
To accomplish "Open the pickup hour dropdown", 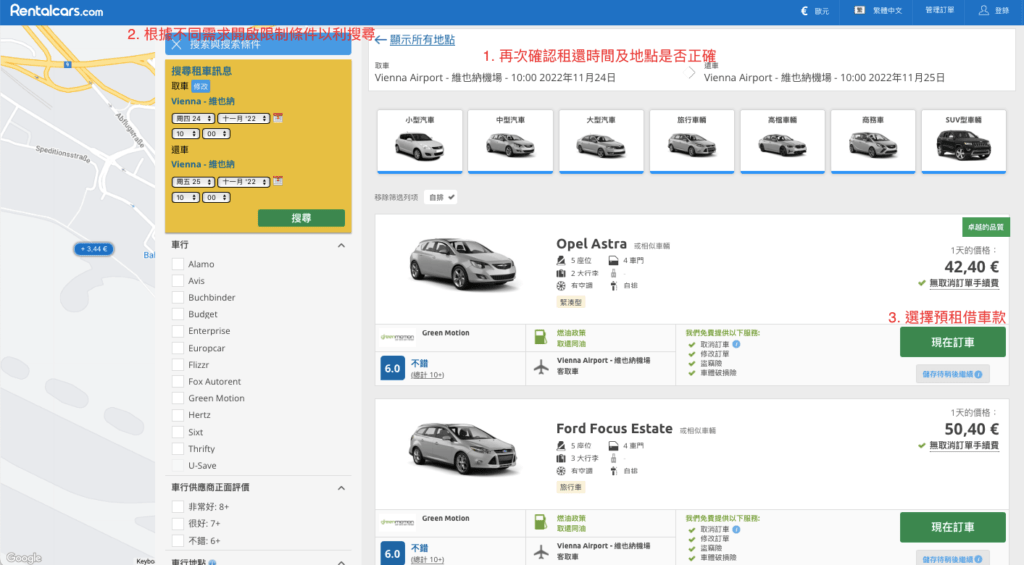I will [x=185, y=134].
